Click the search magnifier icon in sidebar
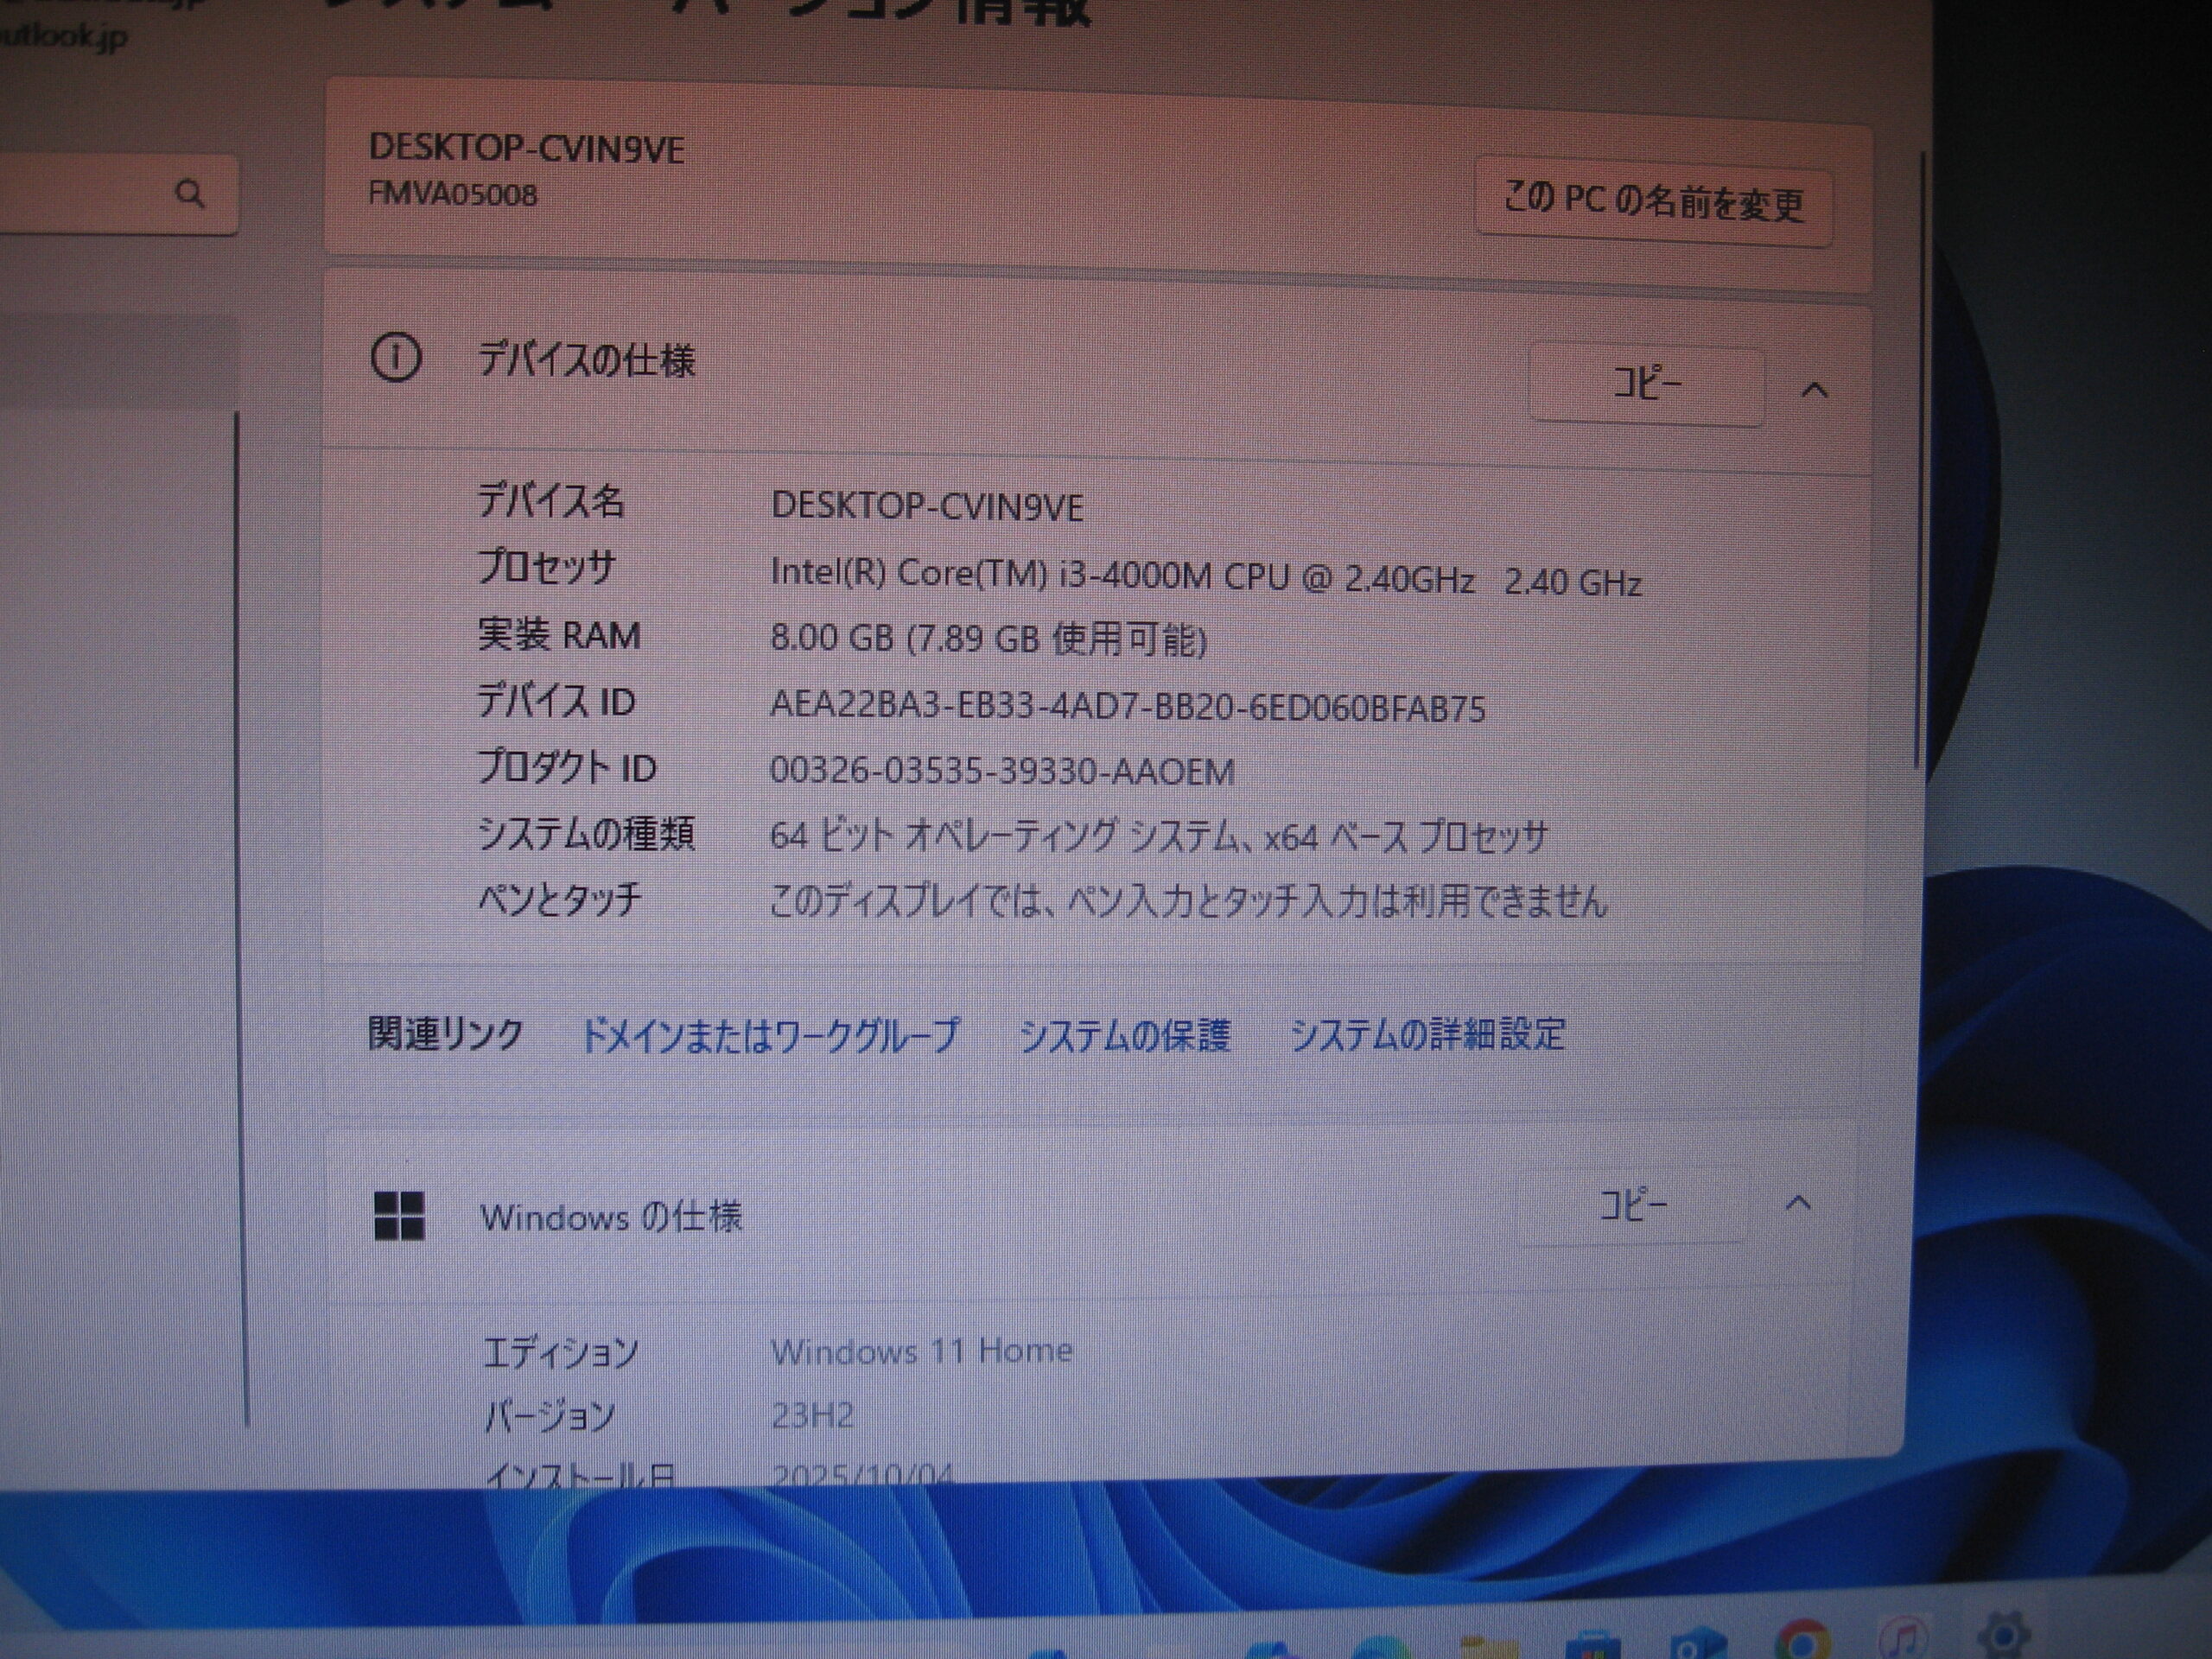Screen dimensions: 2212x1659 click(x=190, y=194)
